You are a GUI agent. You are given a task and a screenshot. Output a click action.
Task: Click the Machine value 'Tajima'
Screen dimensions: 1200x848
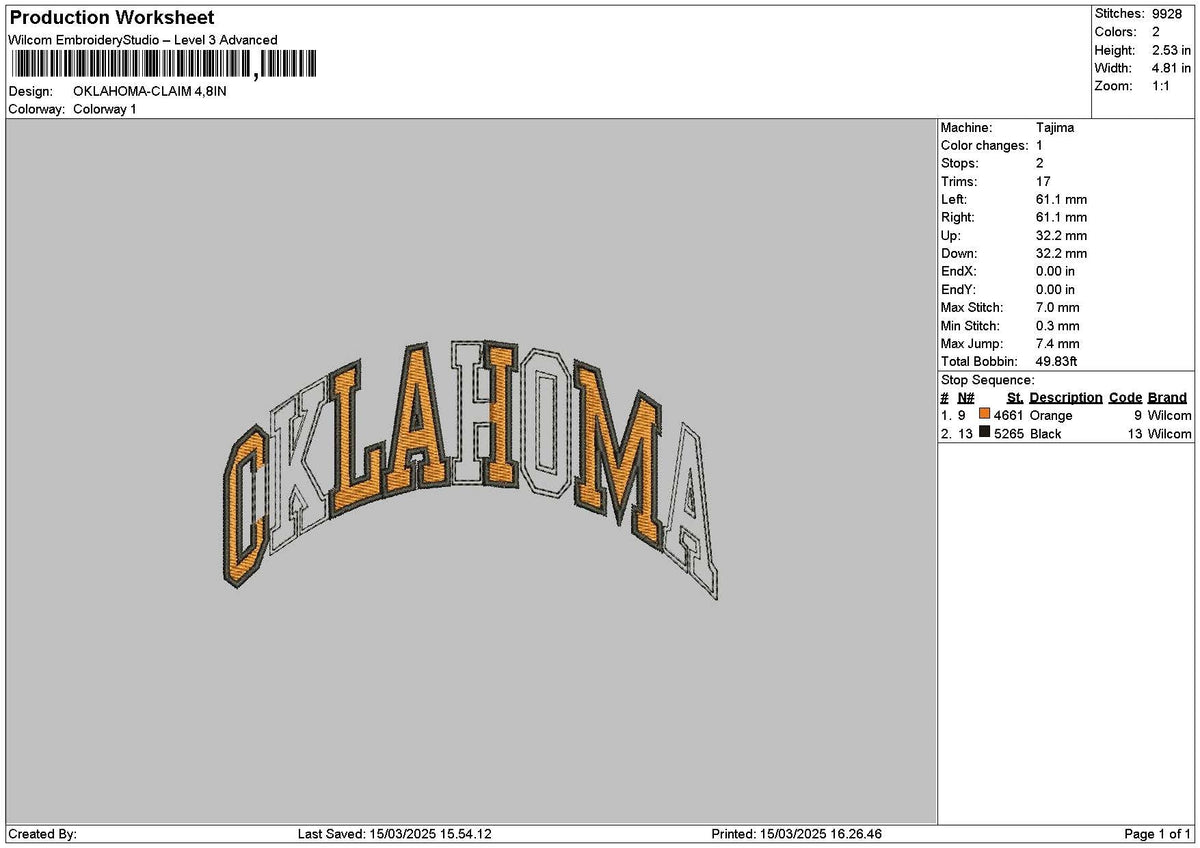point(1055,128)
